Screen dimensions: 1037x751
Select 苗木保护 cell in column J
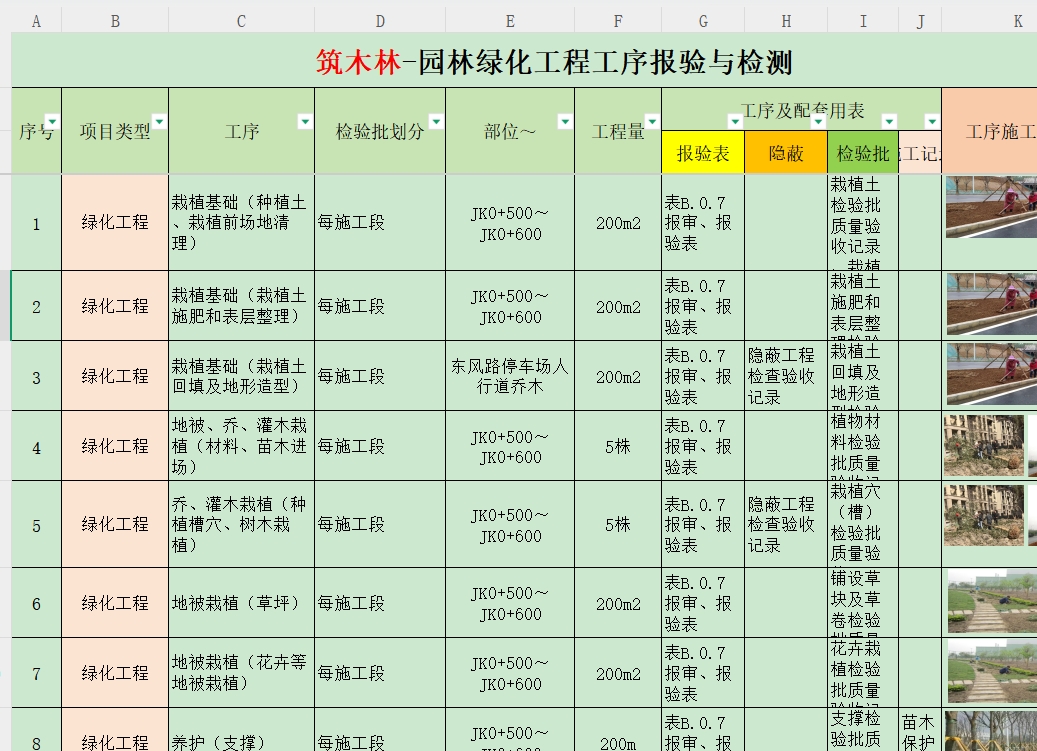pyautogui.click(x=920, y=730)
